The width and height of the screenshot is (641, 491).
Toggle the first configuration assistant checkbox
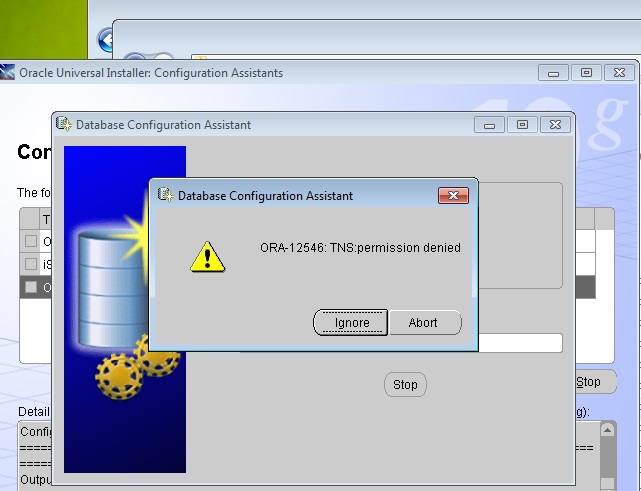tap(31, 241)
